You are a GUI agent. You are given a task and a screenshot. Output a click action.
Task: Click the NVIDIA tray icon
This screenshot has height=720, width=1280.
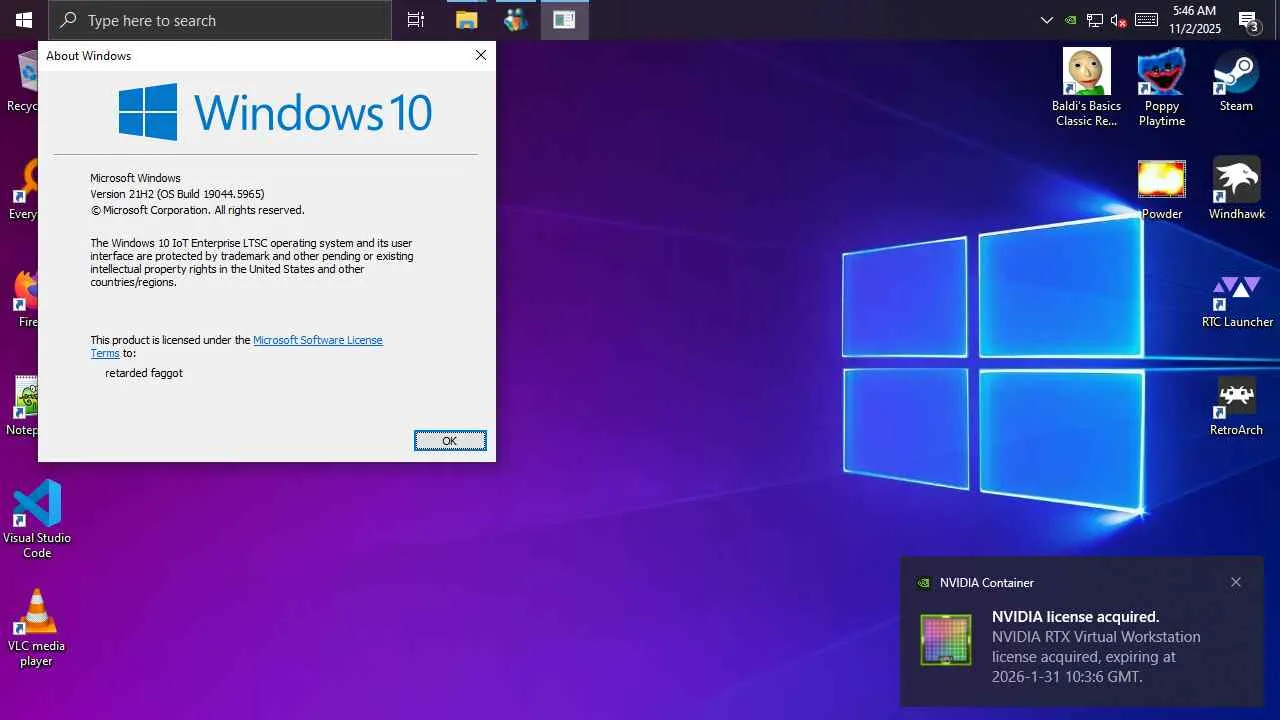click(x=1071, y=20)
